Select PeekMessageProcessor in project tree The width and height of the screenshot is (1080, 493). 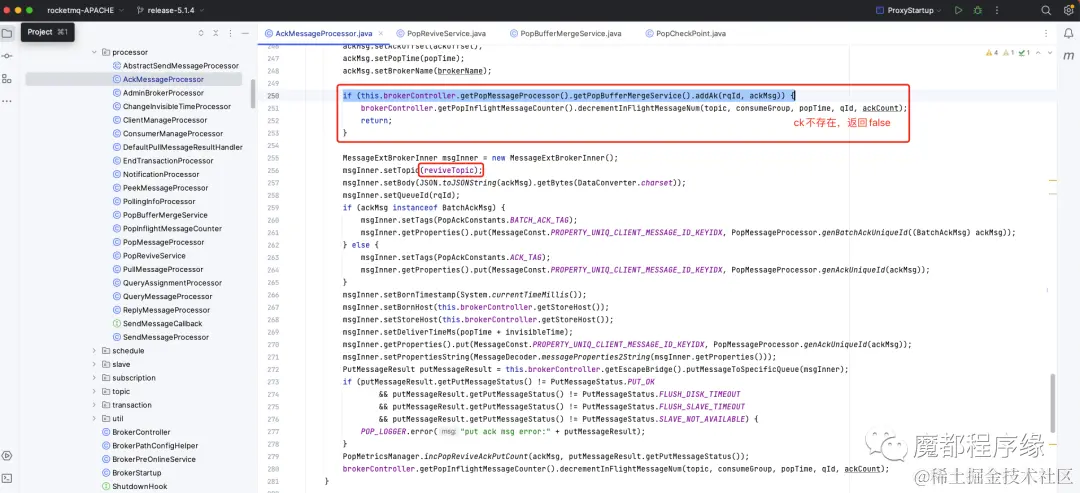(x=165, y=188)
